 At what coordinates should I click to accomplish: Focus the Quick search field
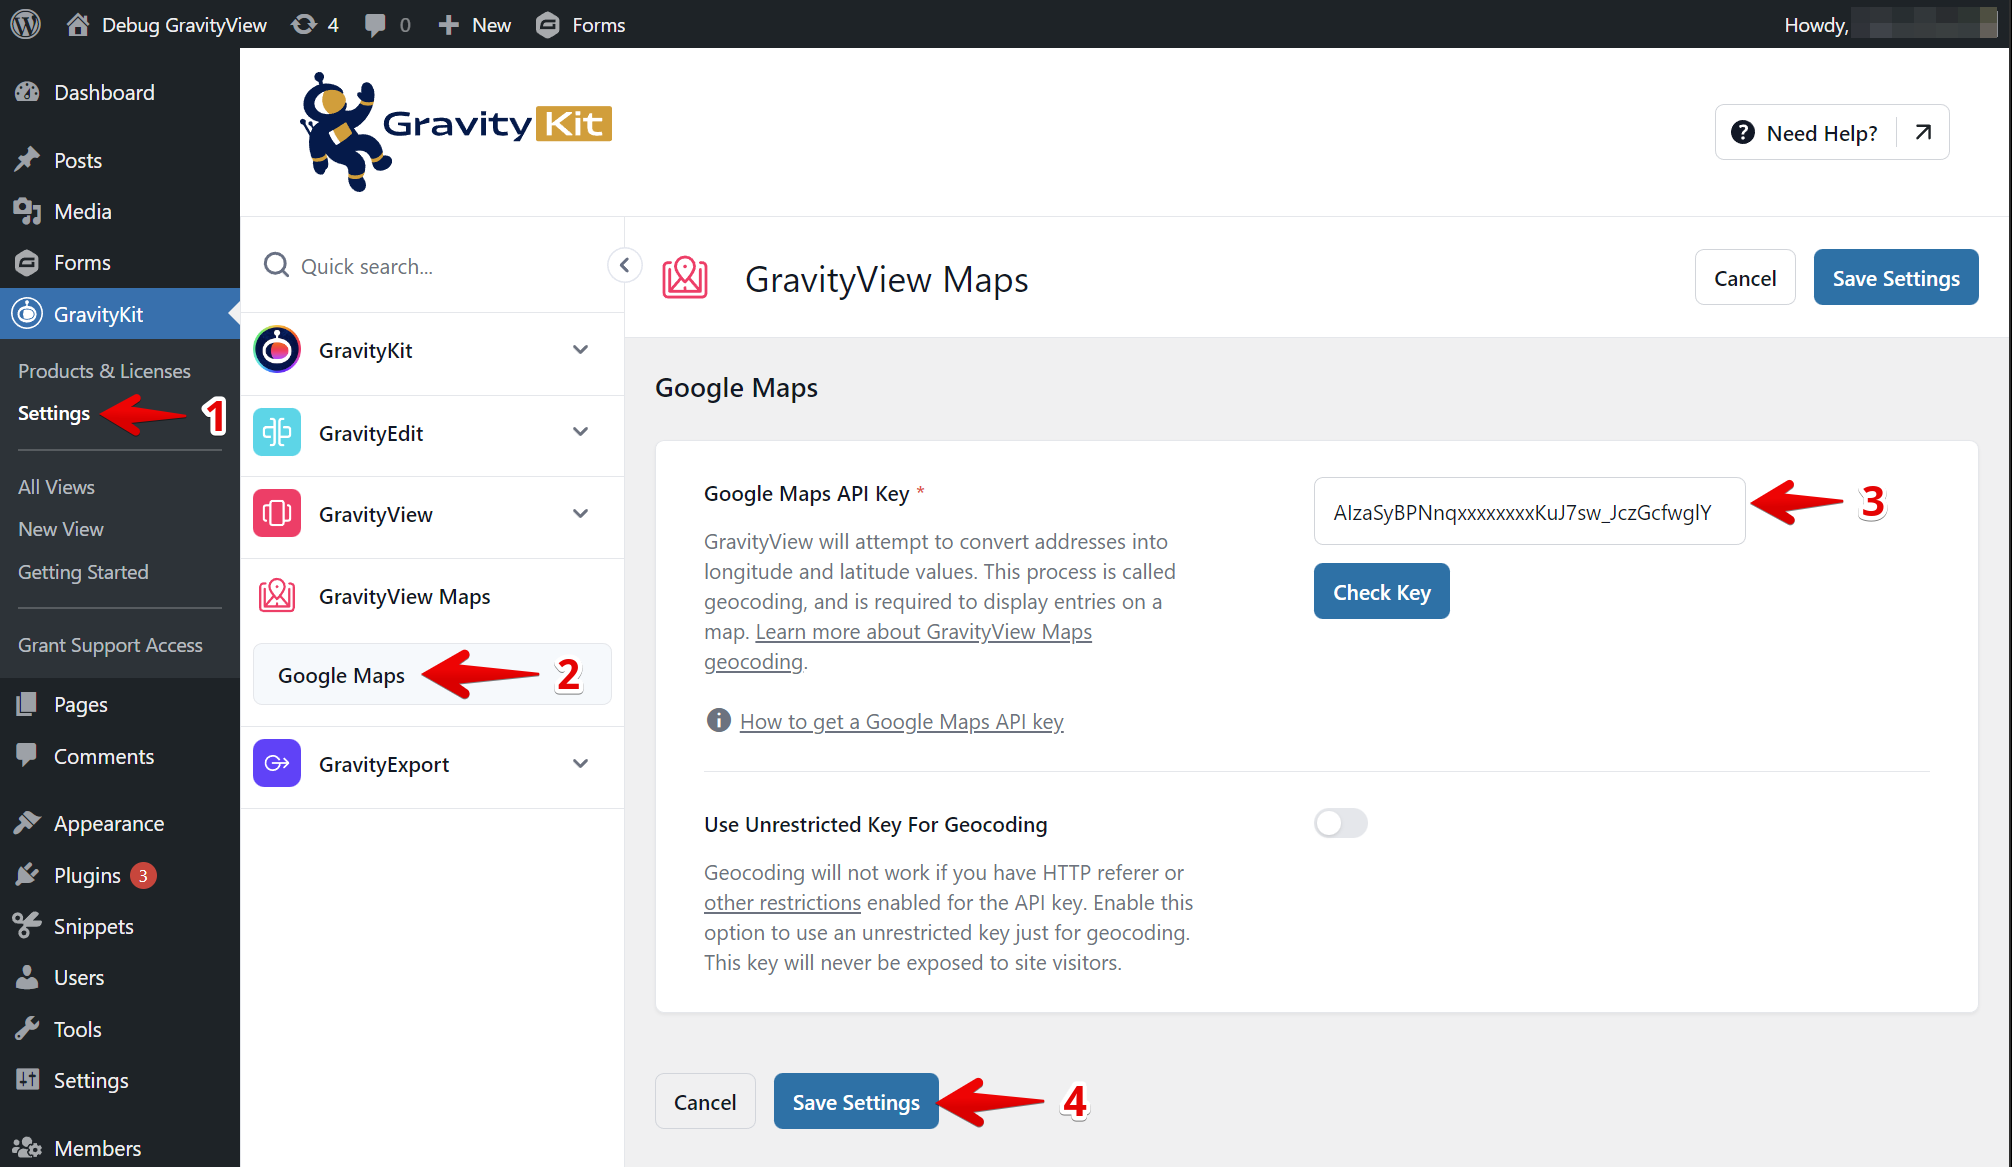[432, 265]
